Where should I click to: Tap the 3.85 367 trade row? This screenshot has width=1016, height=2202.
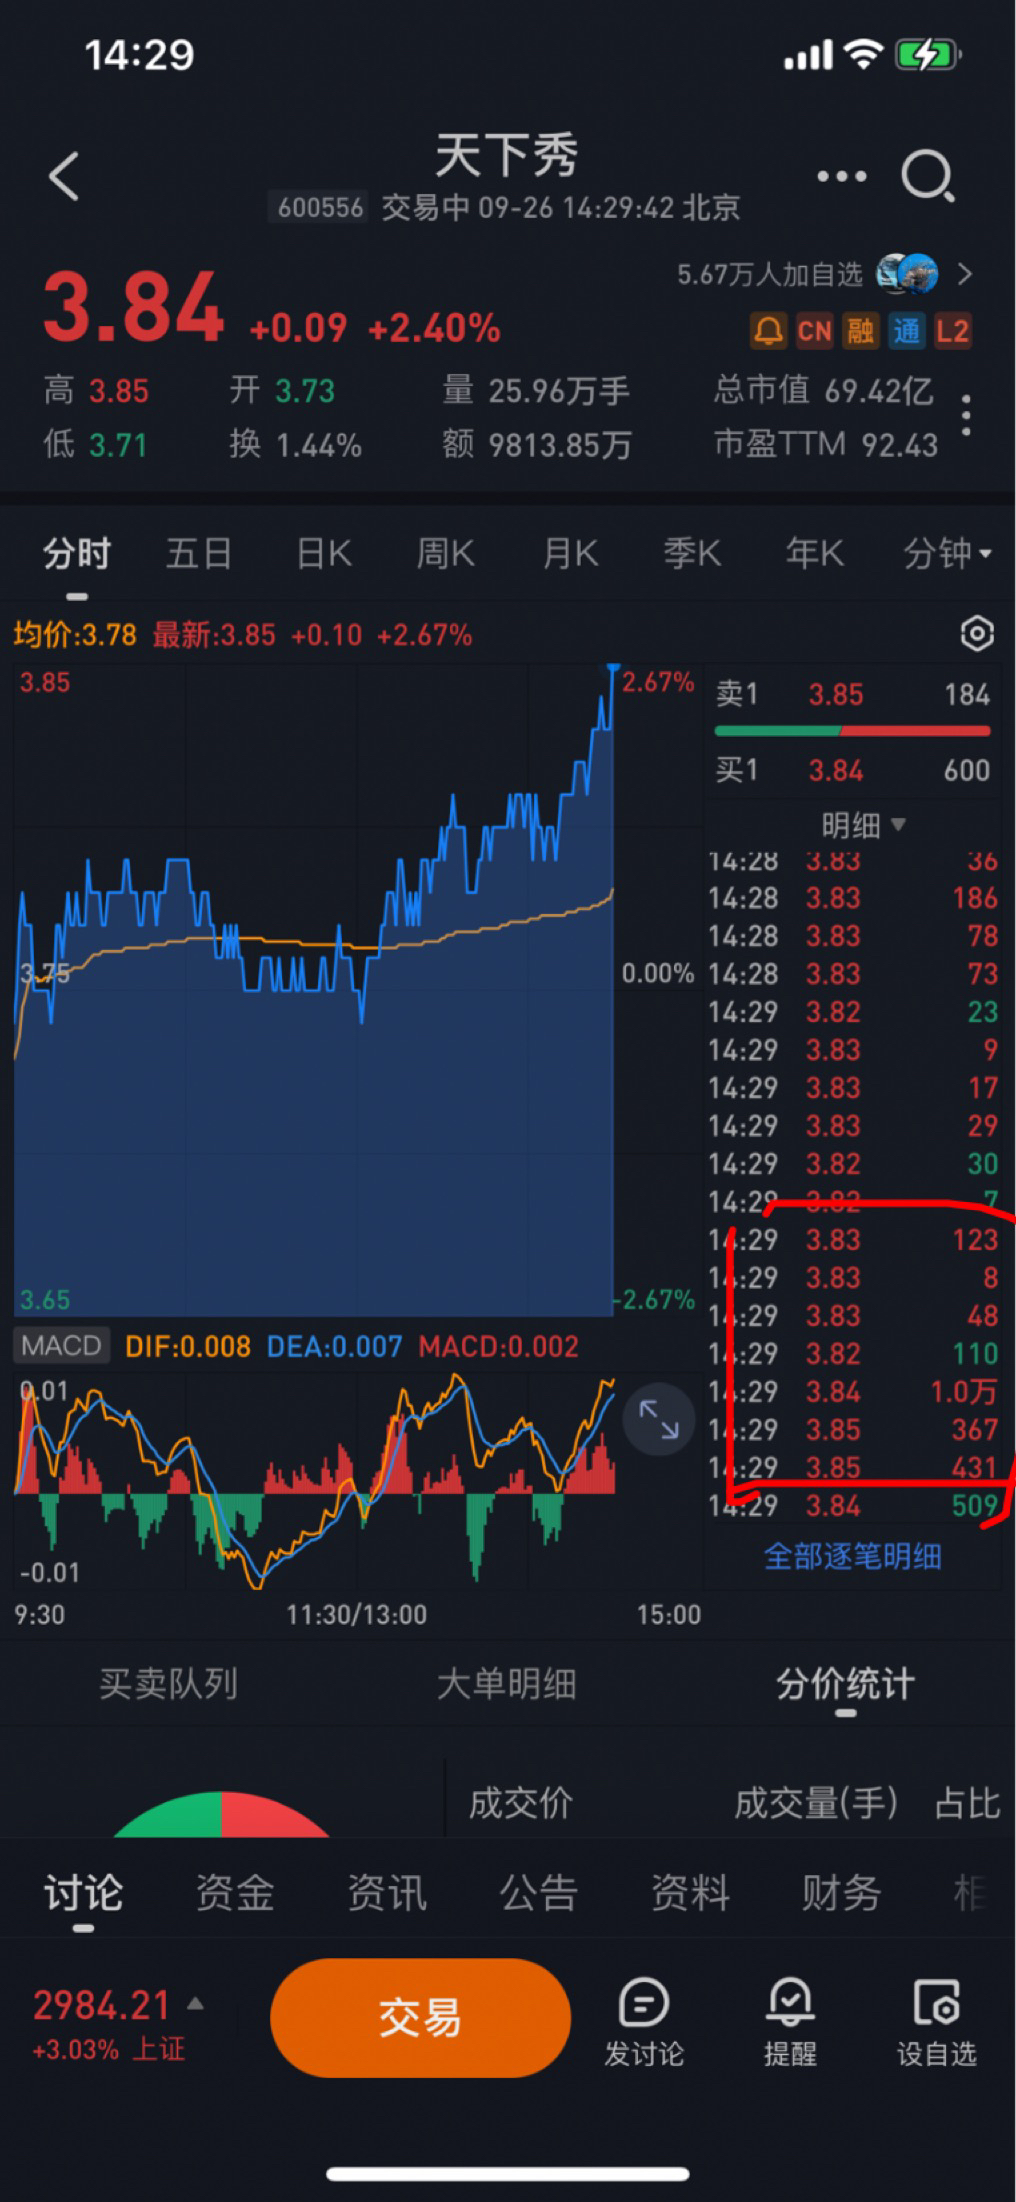pos(852,1430)
